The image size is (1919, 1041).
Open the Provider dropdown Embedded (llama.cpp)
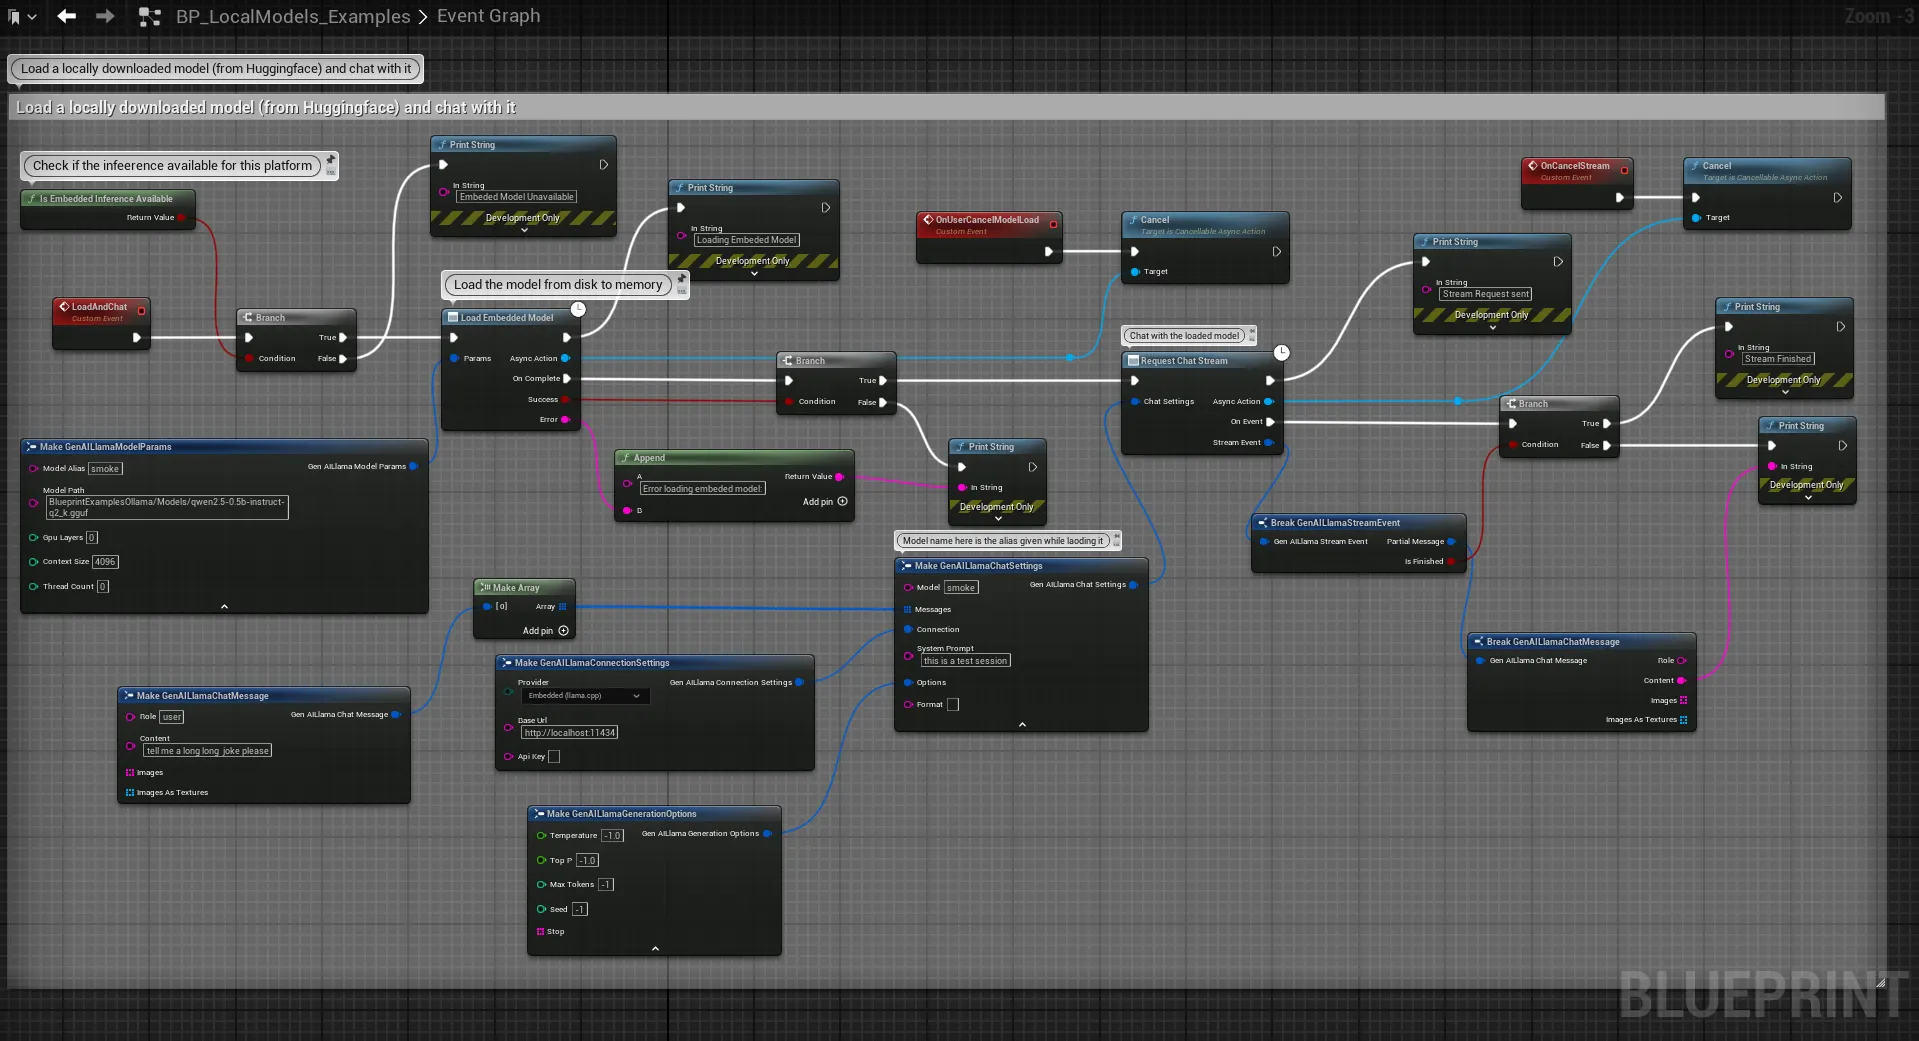click(x=584, y=695)
